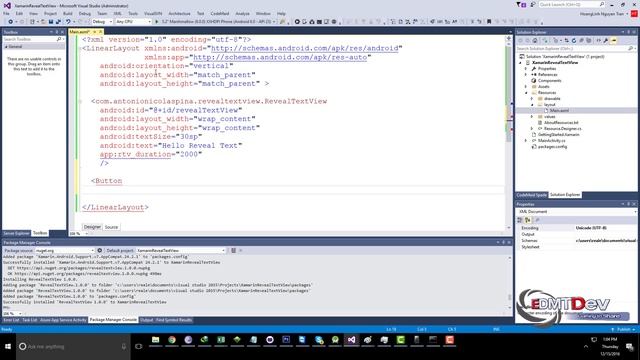Image resolution: width=640 pixels, height=360 pixels.
Task: Expand the References node
Action: click(526, 75)
